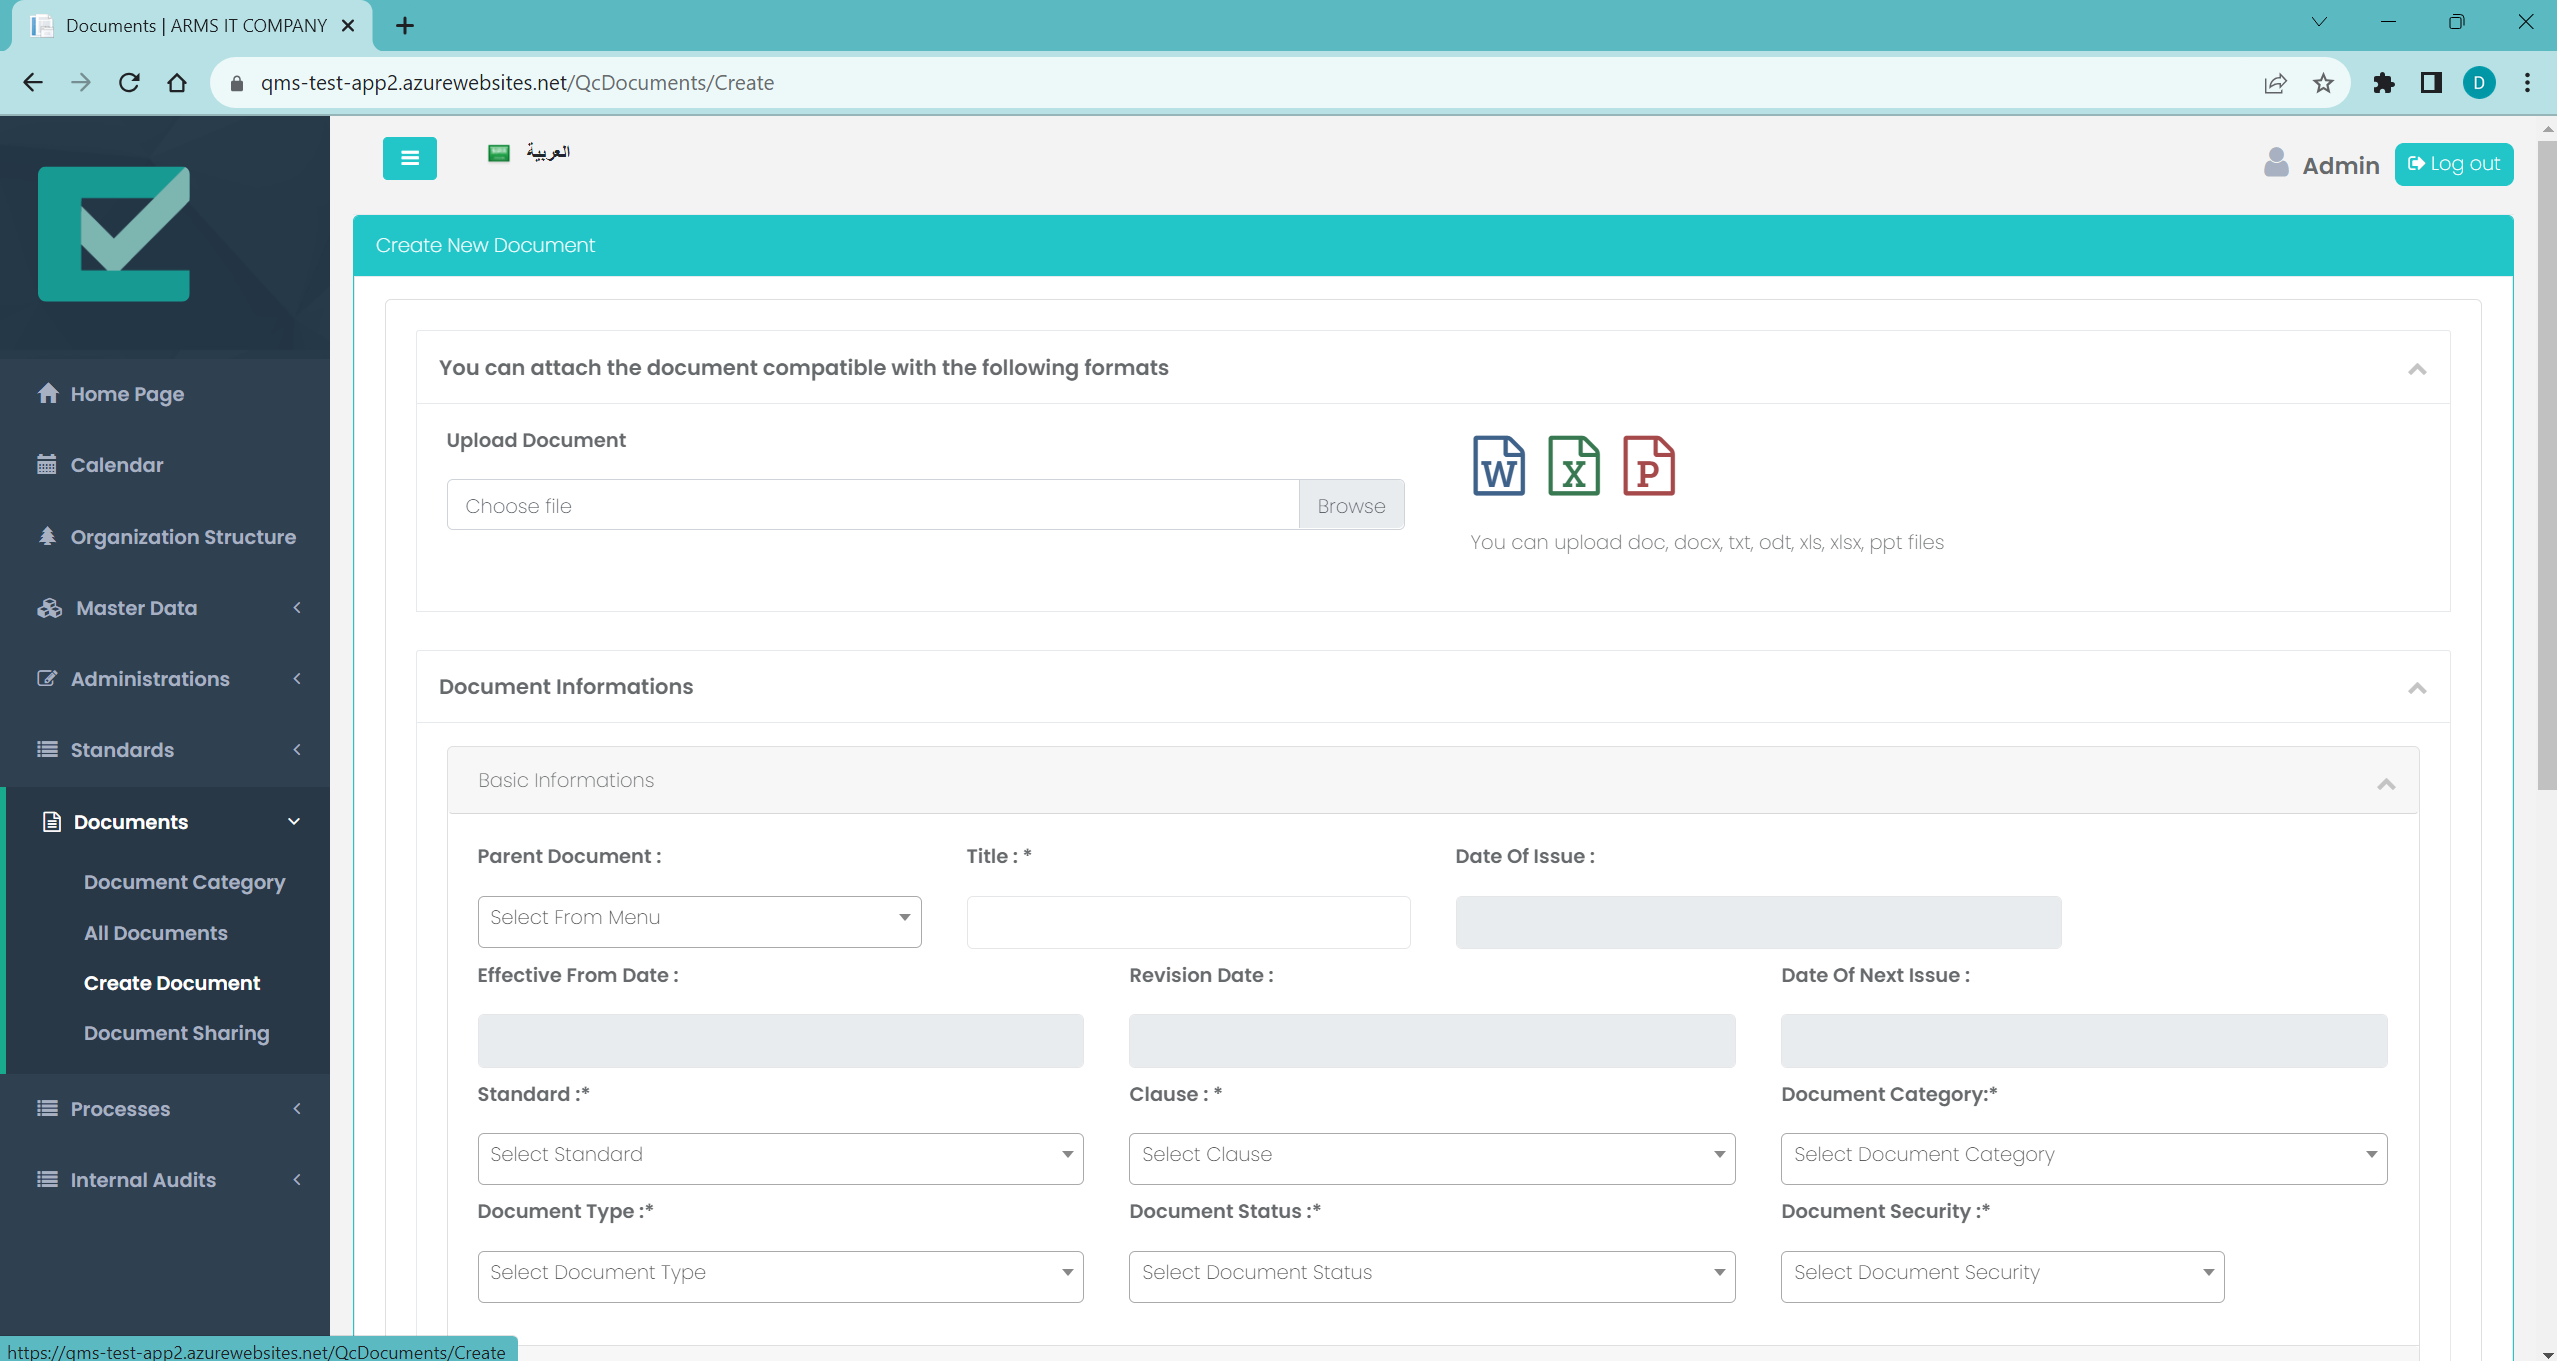Viewport: 2557px width, 1361px height.
Task: Open Parent Document dropdown
Action: (699, 921)
